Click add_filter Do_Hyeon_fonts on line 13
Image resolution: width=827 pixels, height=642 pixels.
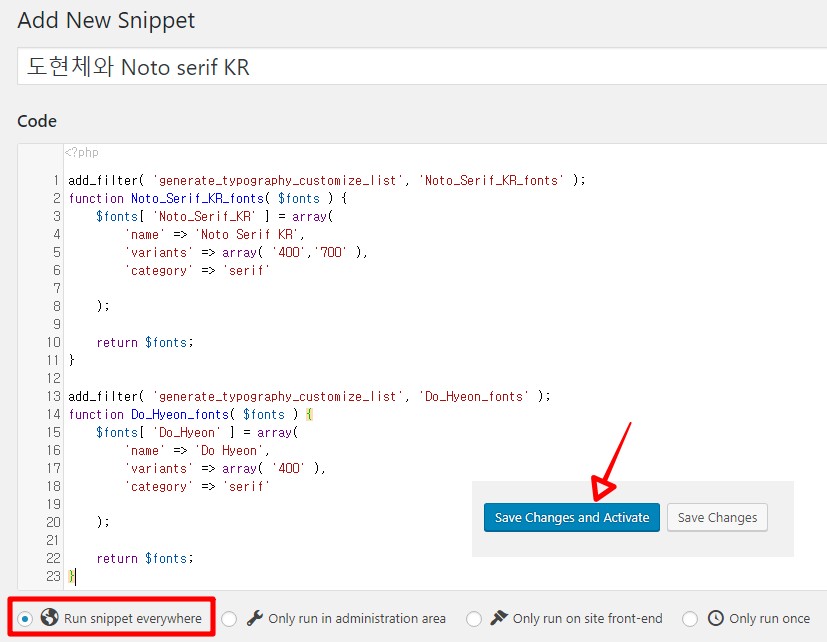coord(310,396)
